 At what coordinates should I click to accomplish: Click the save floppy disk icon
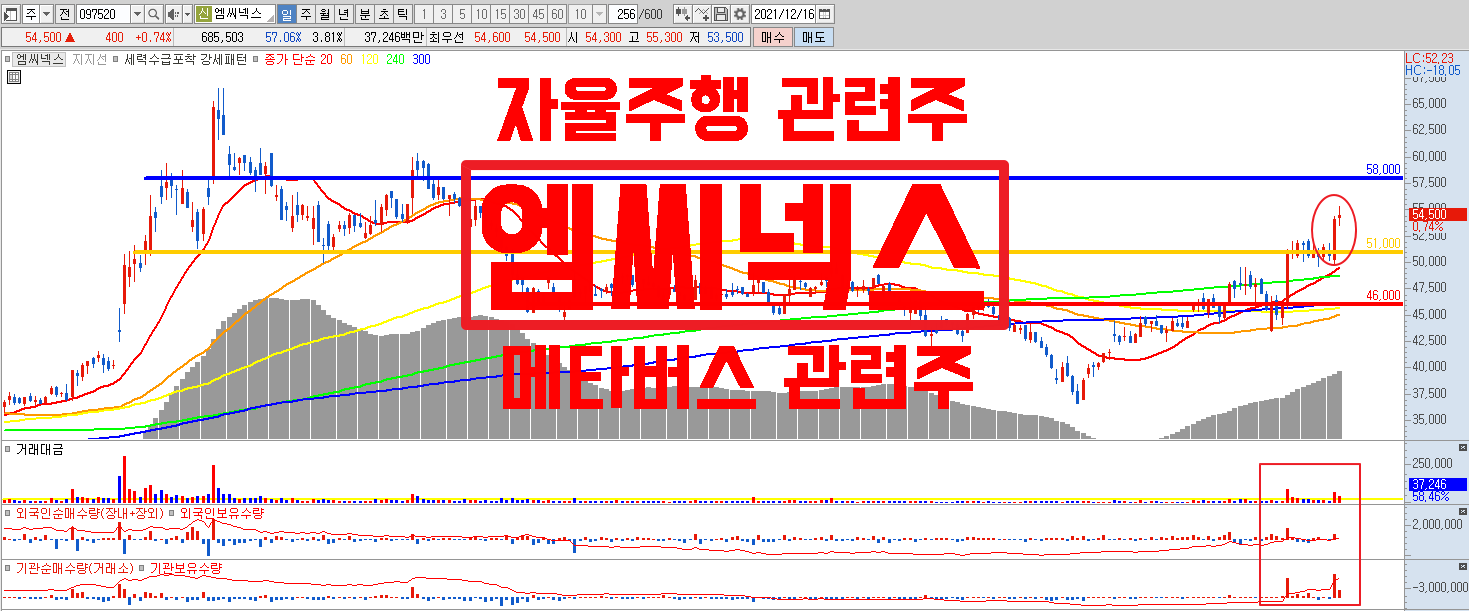721,14
